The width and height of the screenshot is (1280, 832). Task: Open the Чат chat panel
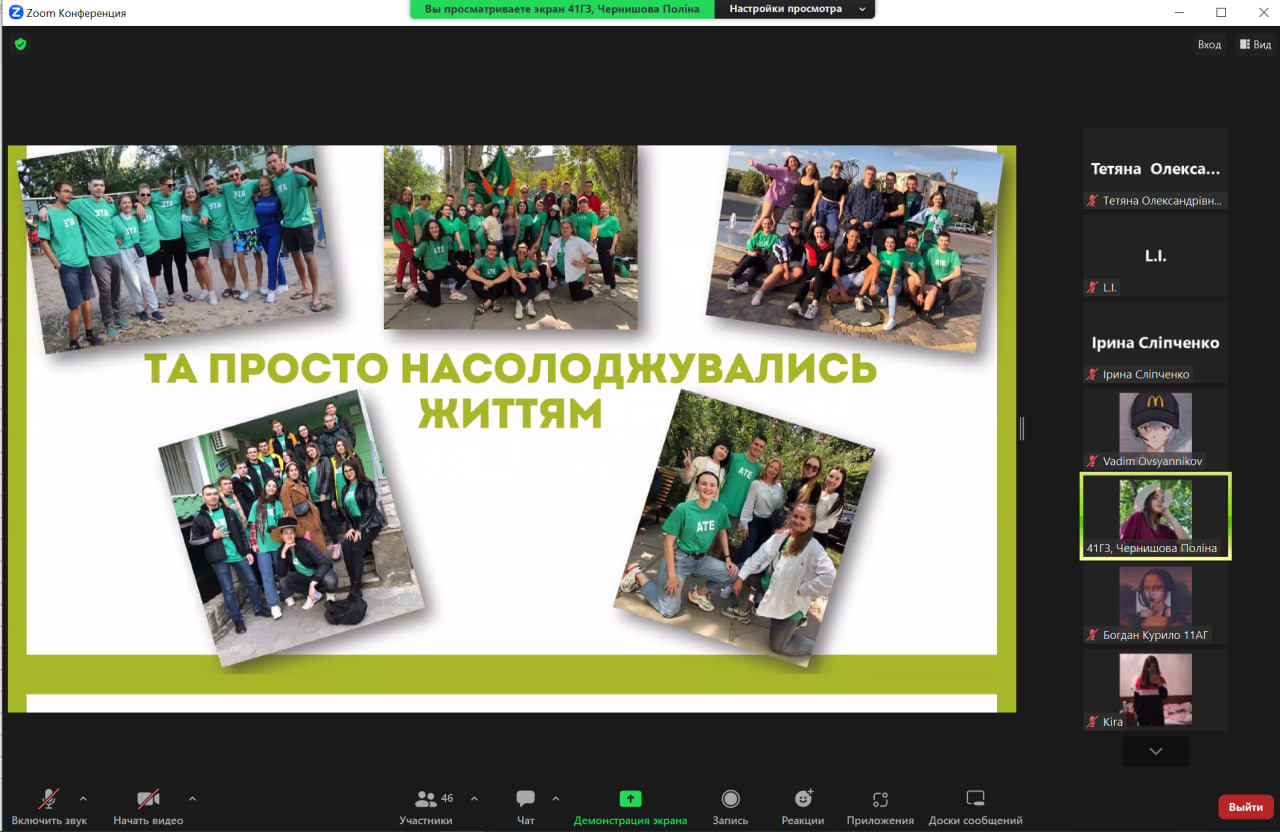click(526, 806)
